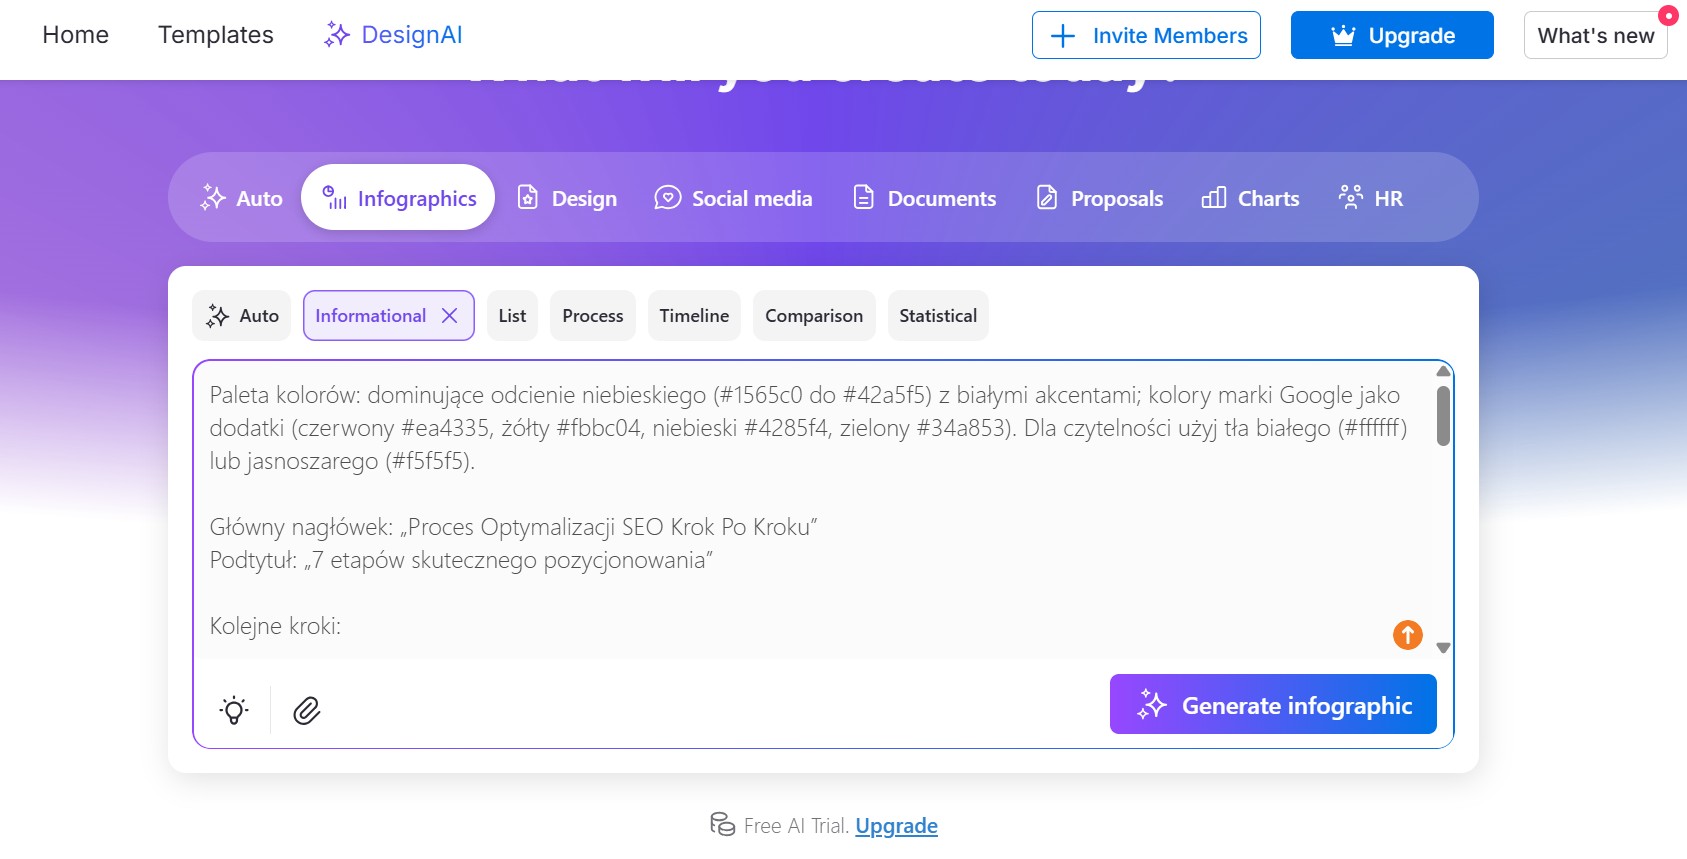The image size is (1687, 859).
Task: Switch to the HR category
Action: [1370, 198]
